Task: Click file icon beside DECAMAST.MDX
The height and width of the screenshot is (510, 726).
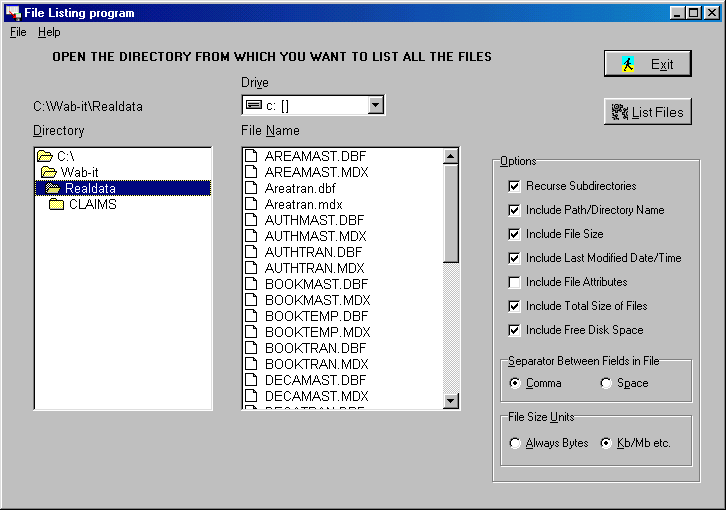Action: point(251,396)
